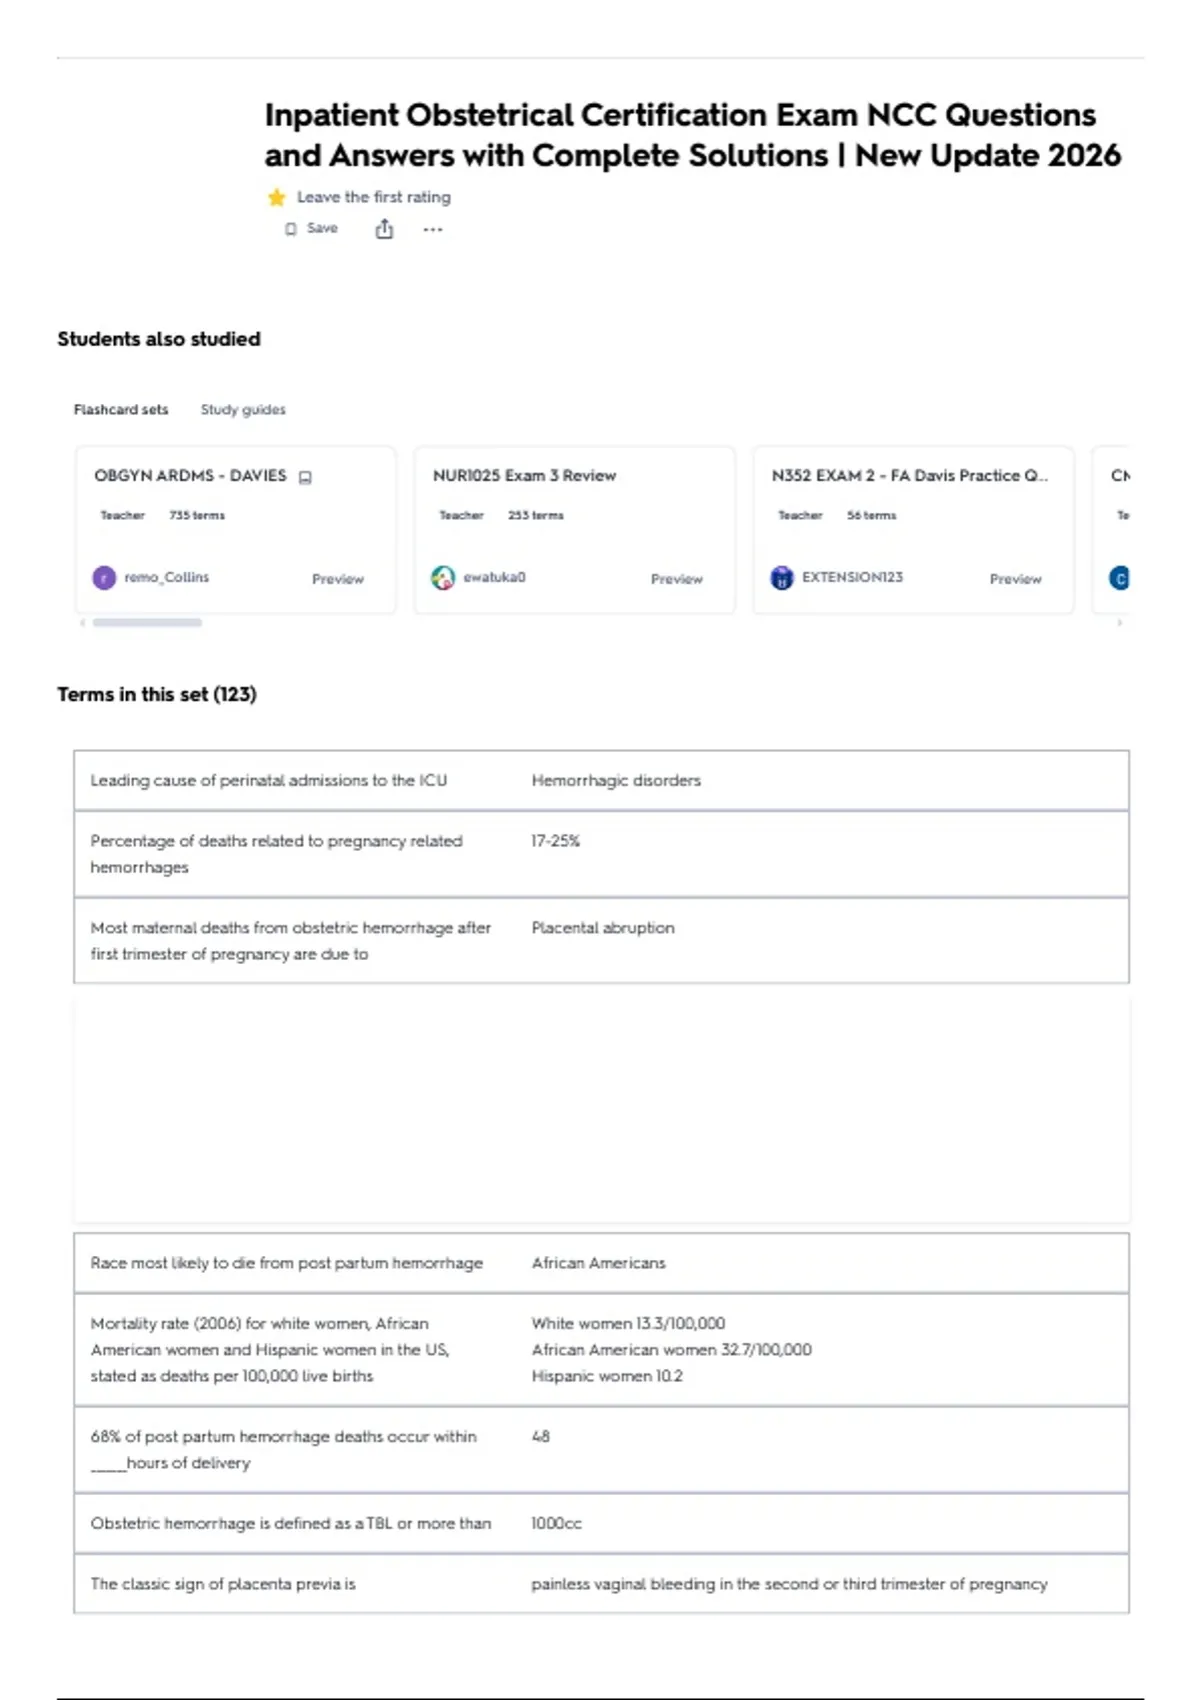
Task: Preview the OBGYN ARDMS - DAVIES set
Action: pyautogui.click(x=338, y=579)
